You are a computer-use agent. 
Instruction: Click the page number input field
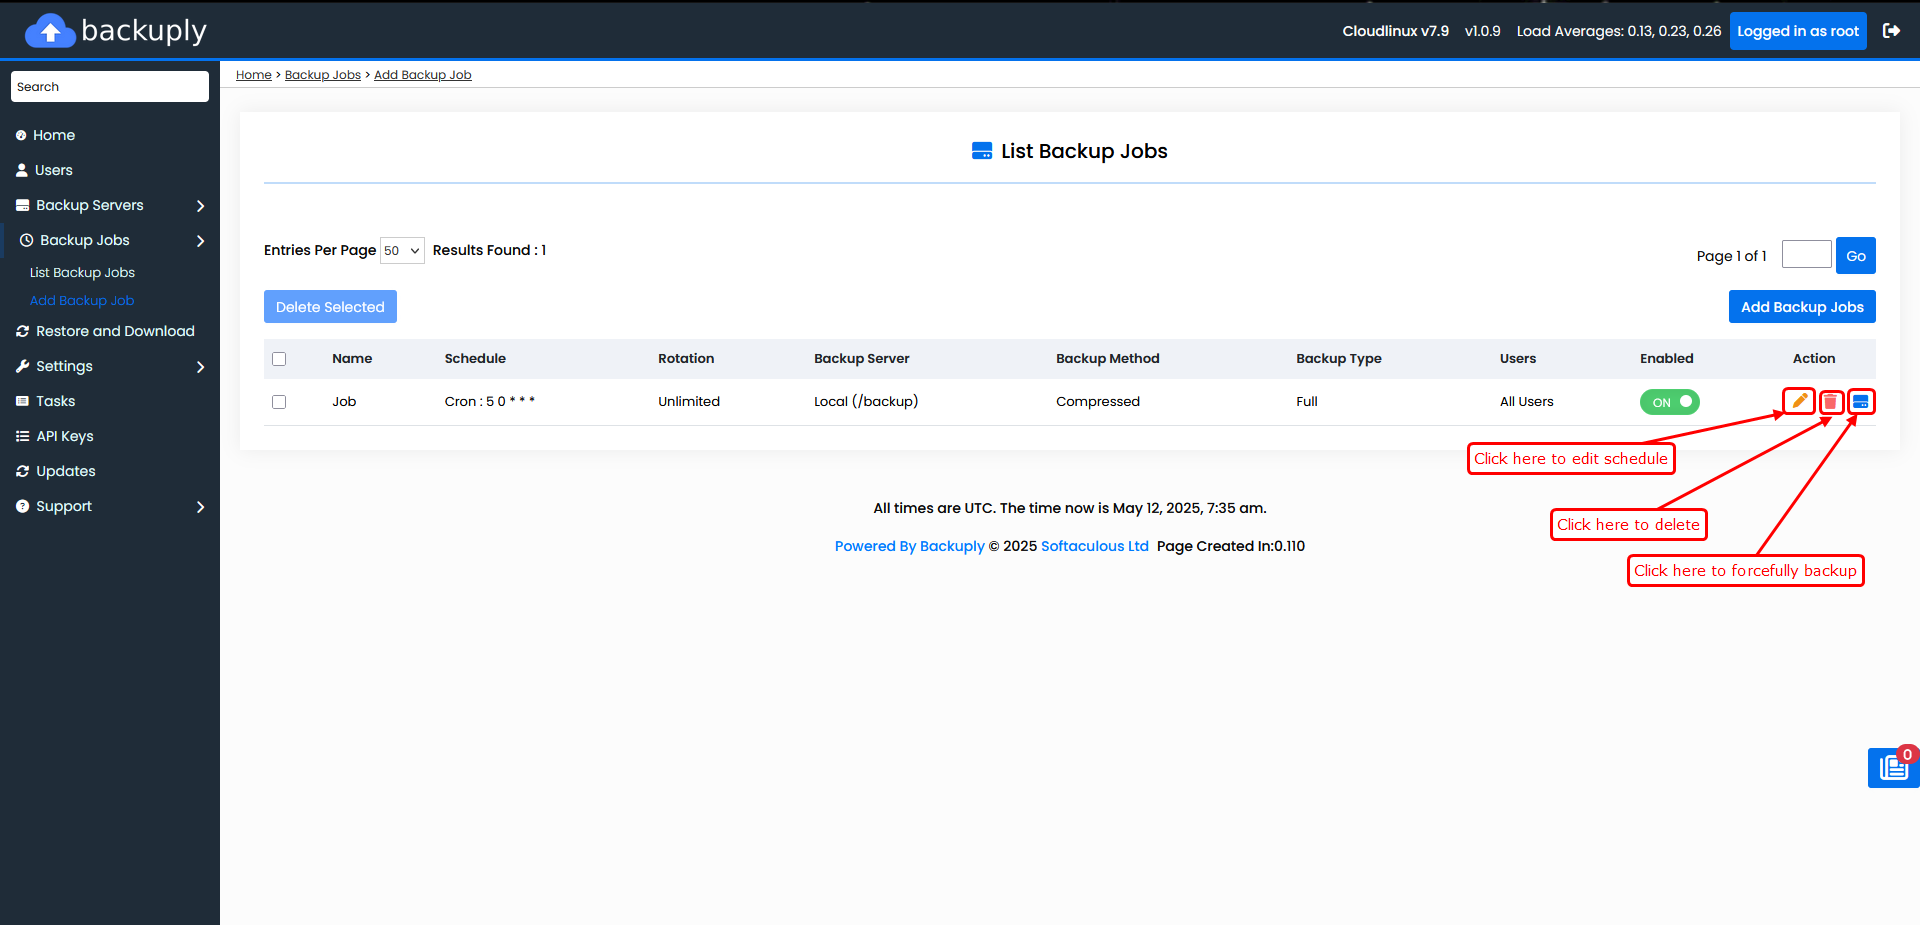(1806, 254)
